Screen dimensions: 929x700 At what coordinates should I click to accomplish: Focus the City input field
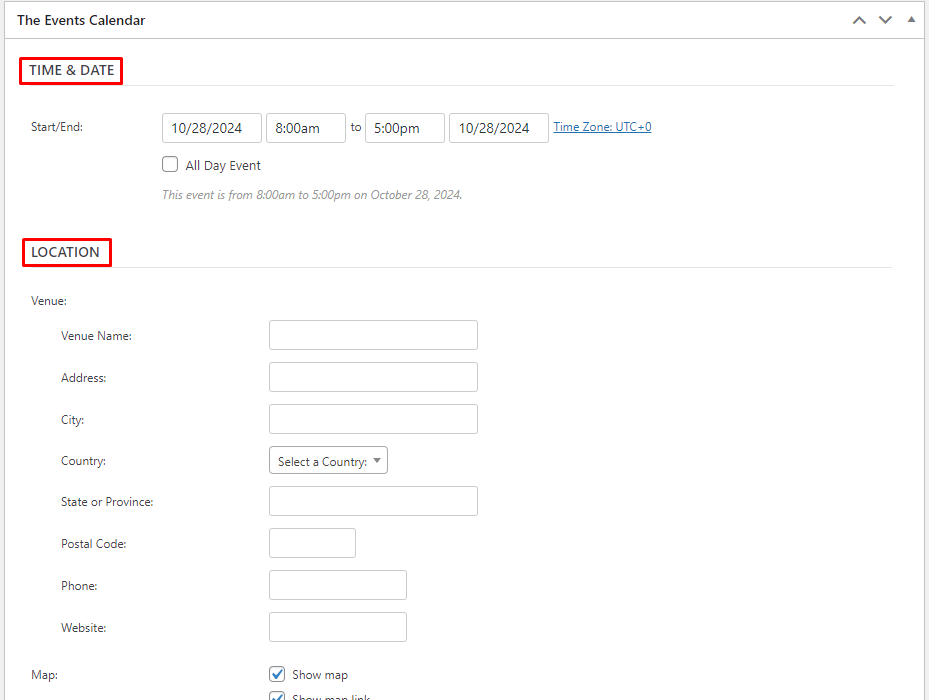tap(373, 419)
